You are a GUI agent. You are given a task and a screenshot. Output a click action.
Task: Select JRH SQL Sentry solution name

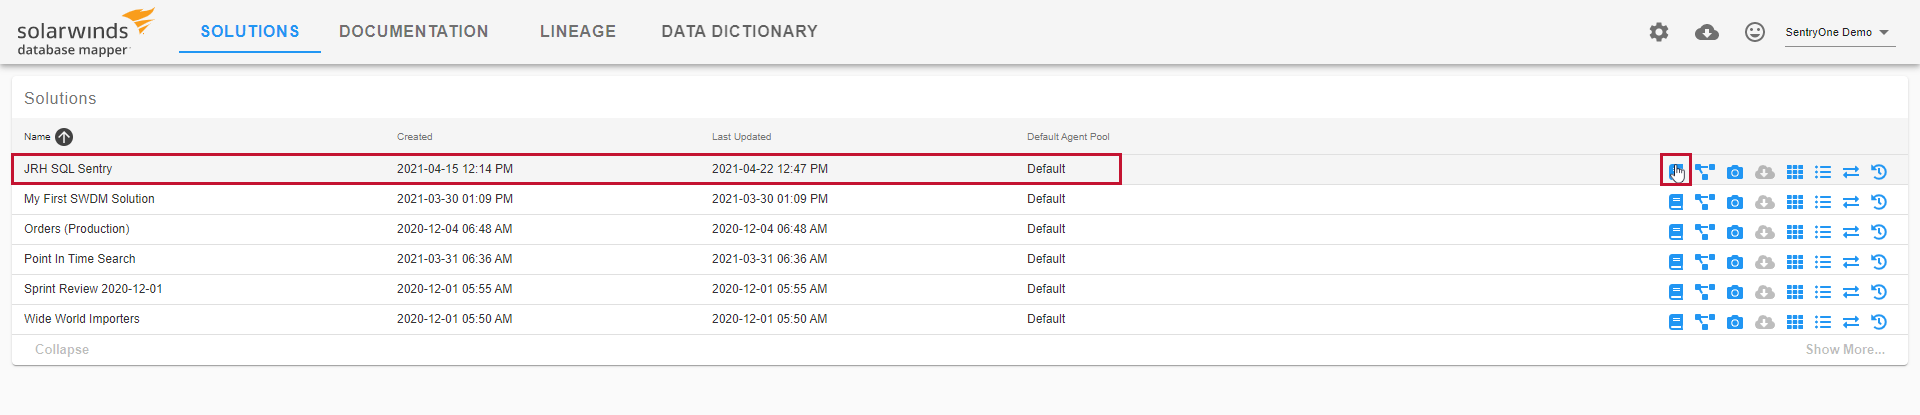click(x=68, y=169)
